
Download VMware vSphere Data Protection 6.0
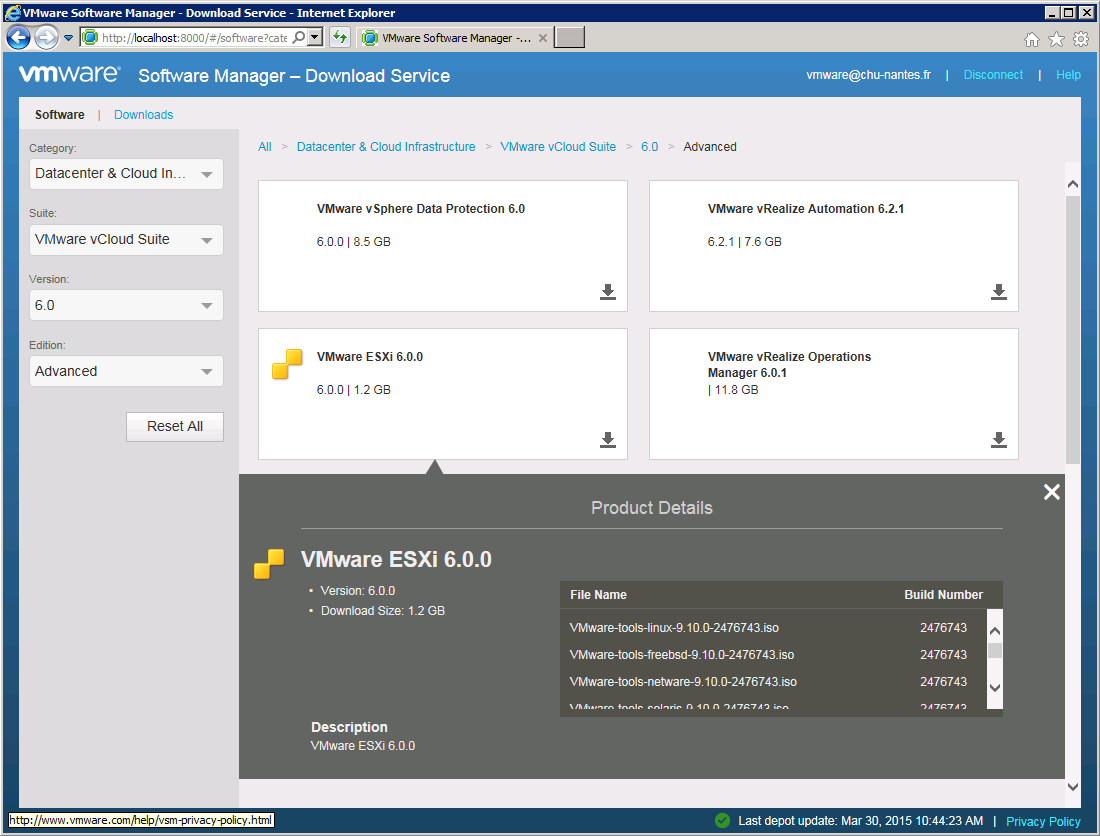[607, 292]
